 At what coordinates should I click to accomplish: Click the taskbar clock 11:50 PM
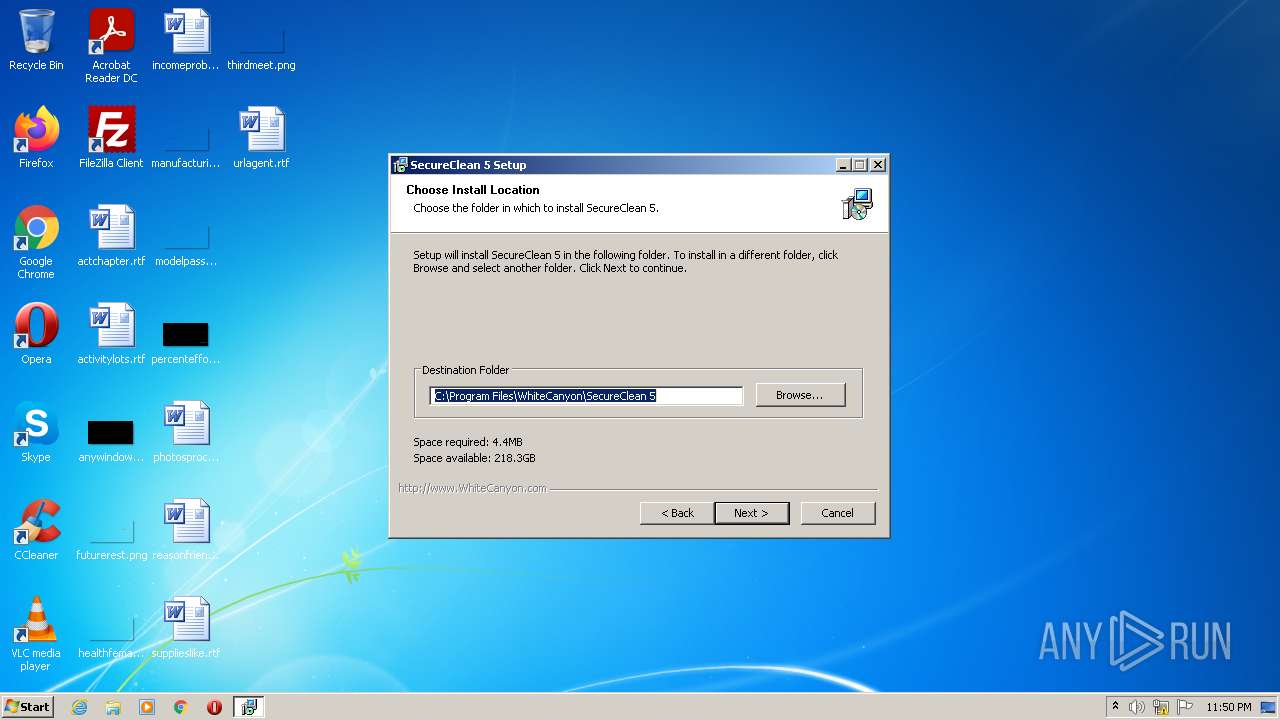point(1229,707)
